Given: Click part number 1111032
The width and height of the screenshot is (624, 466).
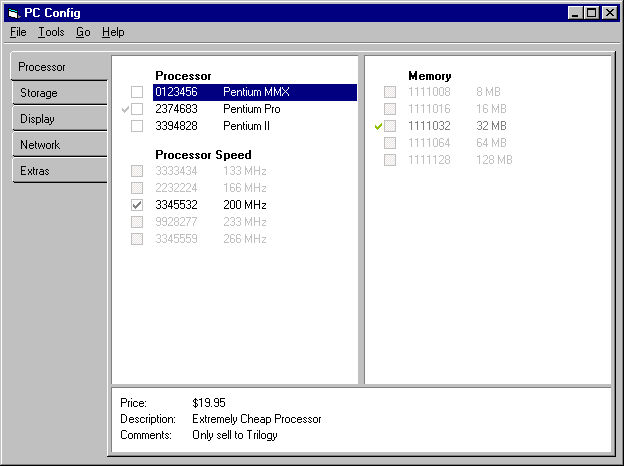Looking at the screenshot, I should [429, 126].
